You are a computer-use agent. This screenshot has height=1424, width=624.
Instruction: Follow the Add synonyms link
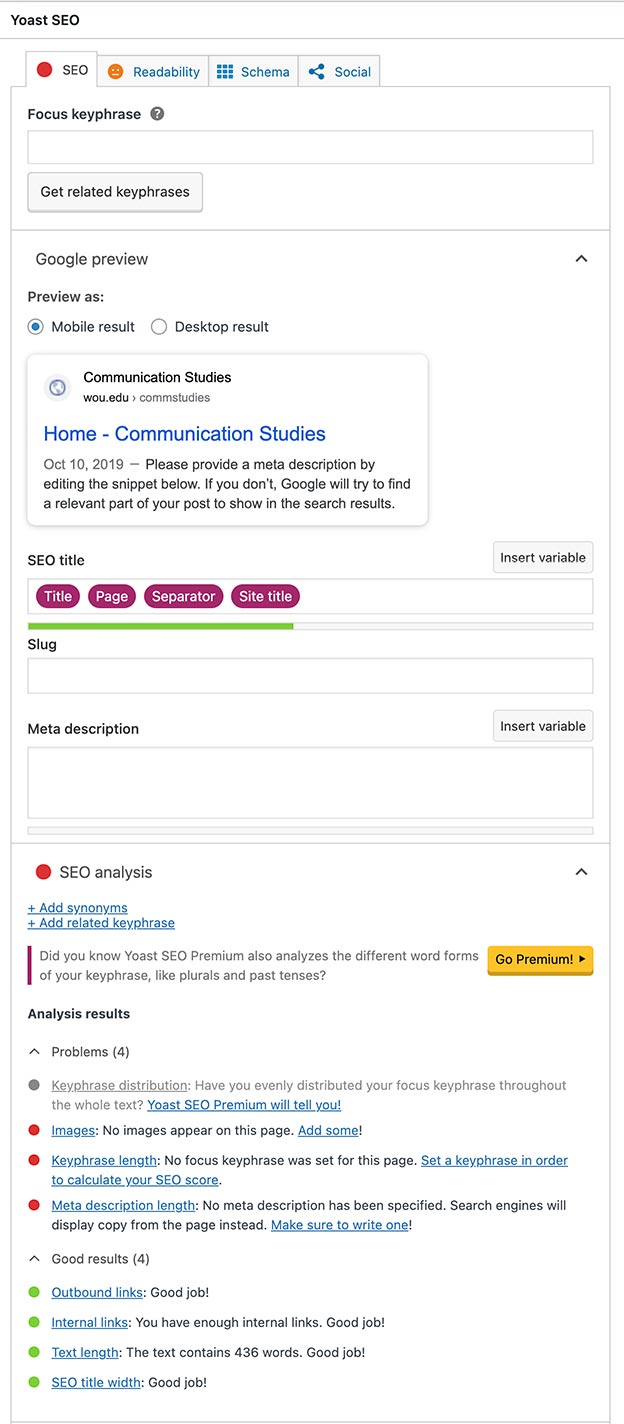(77, 907)
